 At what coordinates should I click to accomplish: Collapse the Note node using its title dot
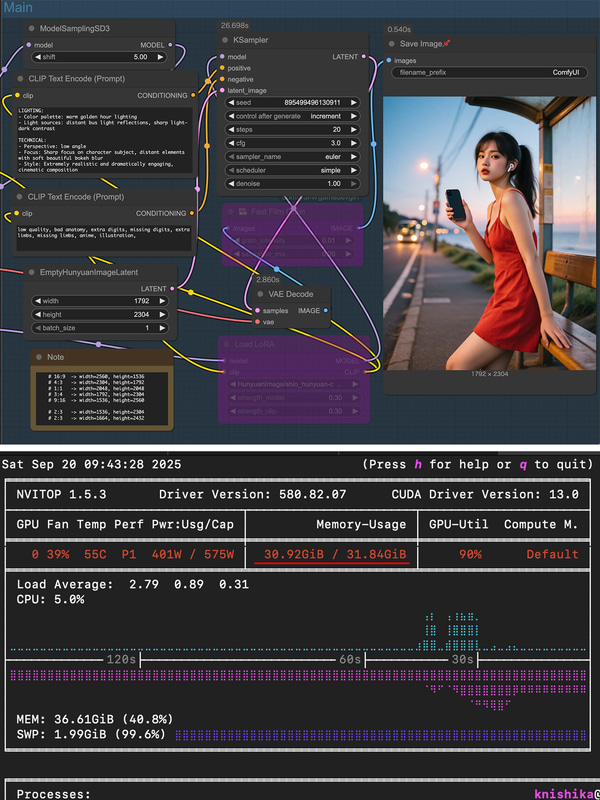[x=39, y=357]
